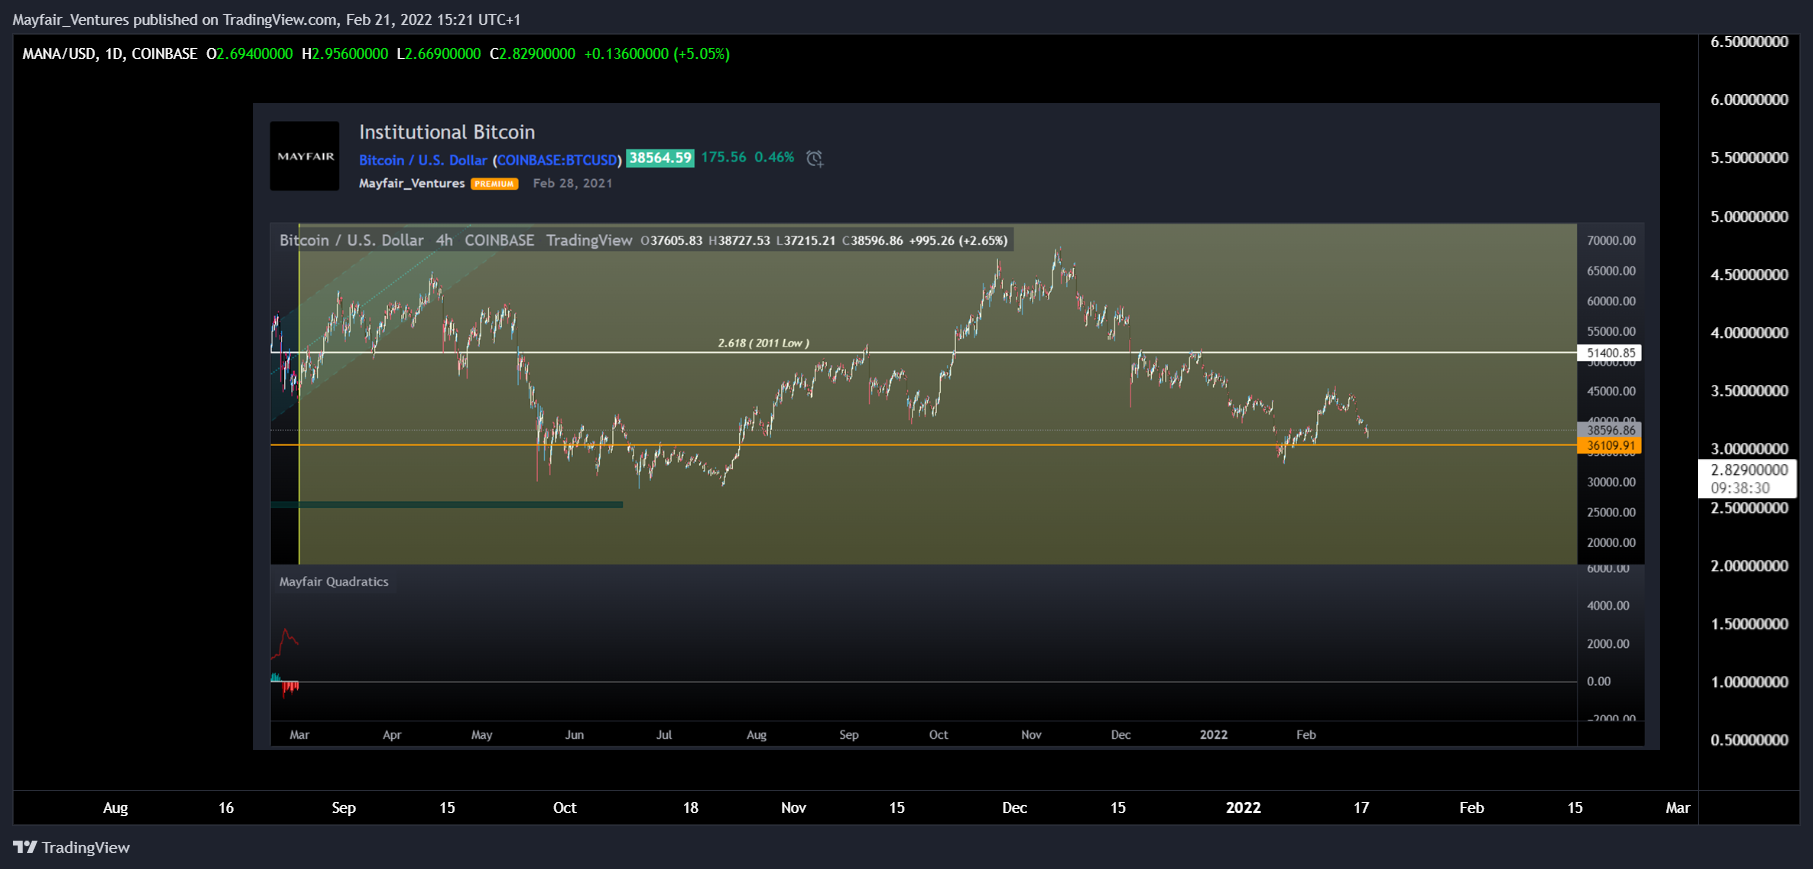Open the Bitcoin / U.S. Dollar symbol link
This screenshot has width=1813, height=869.
(x=423, y=160)
